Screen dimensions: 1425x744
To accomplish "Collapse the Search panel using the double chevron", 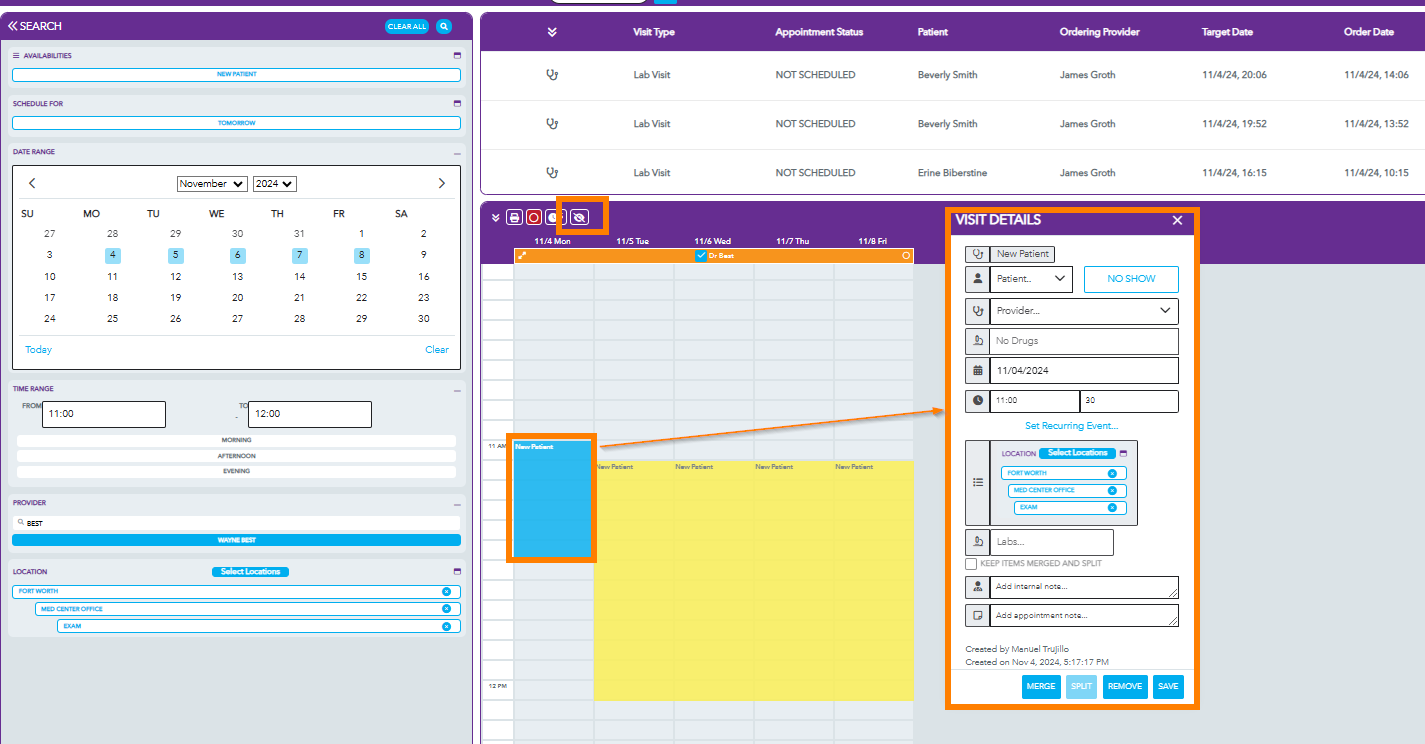I will [13, 26].
